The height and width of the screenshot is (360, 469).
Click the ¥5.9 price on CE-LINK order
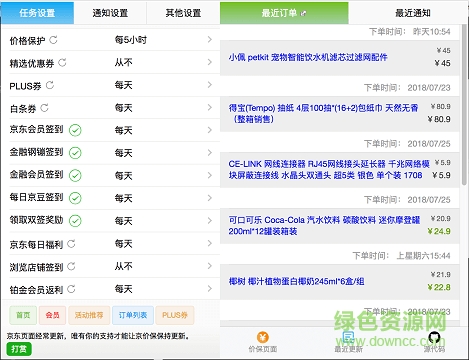441,175
